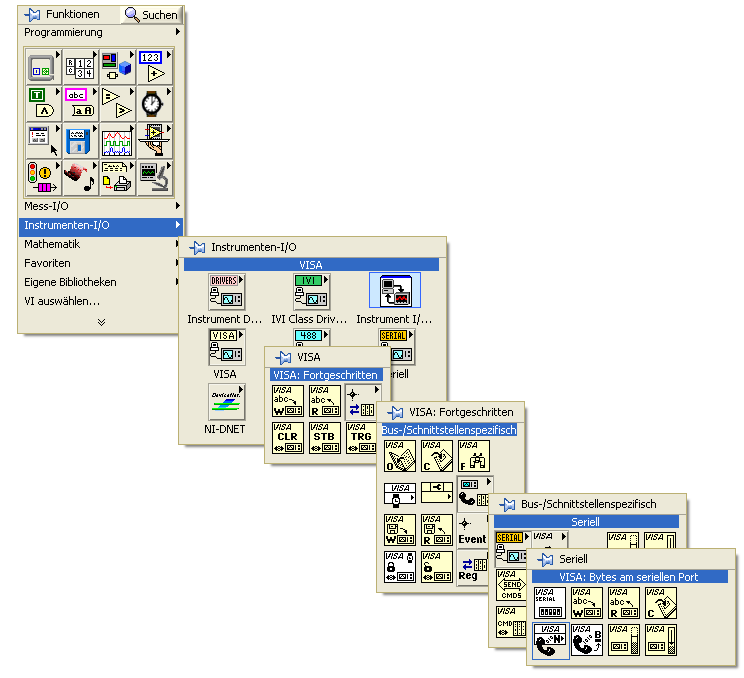Image resolution: width=744 pixels, height=678 pixels.
Task: Open the 488 GPIB subpalette icon
Action: coord(311,338)
